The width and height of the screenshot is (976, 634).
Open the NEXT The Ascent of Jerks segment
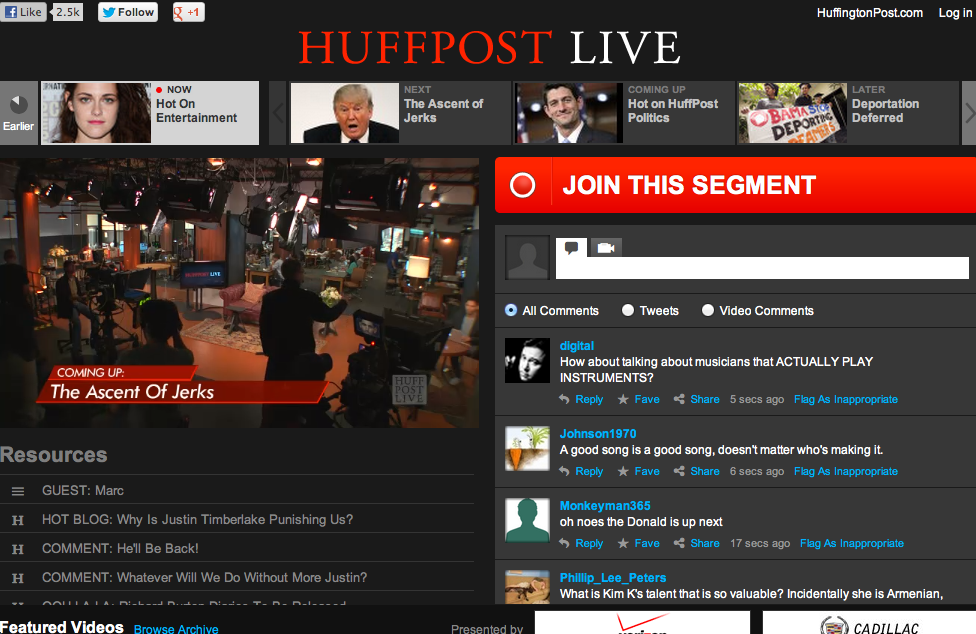[400, 113]
